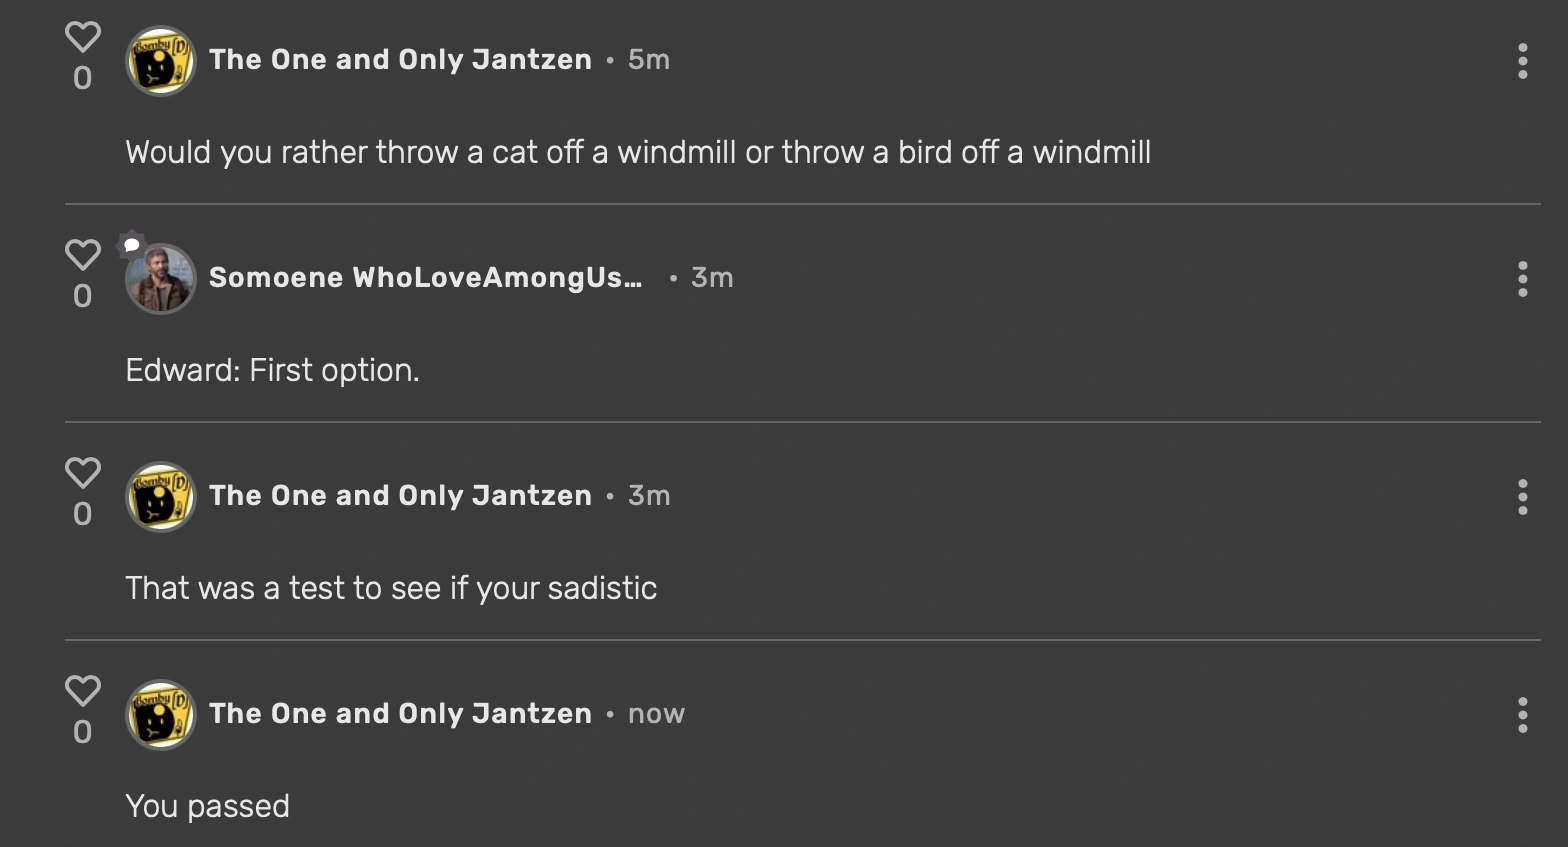1568x847 pixels.
Task: Like the 'sadistic test' comment
Action: [83, 474]
